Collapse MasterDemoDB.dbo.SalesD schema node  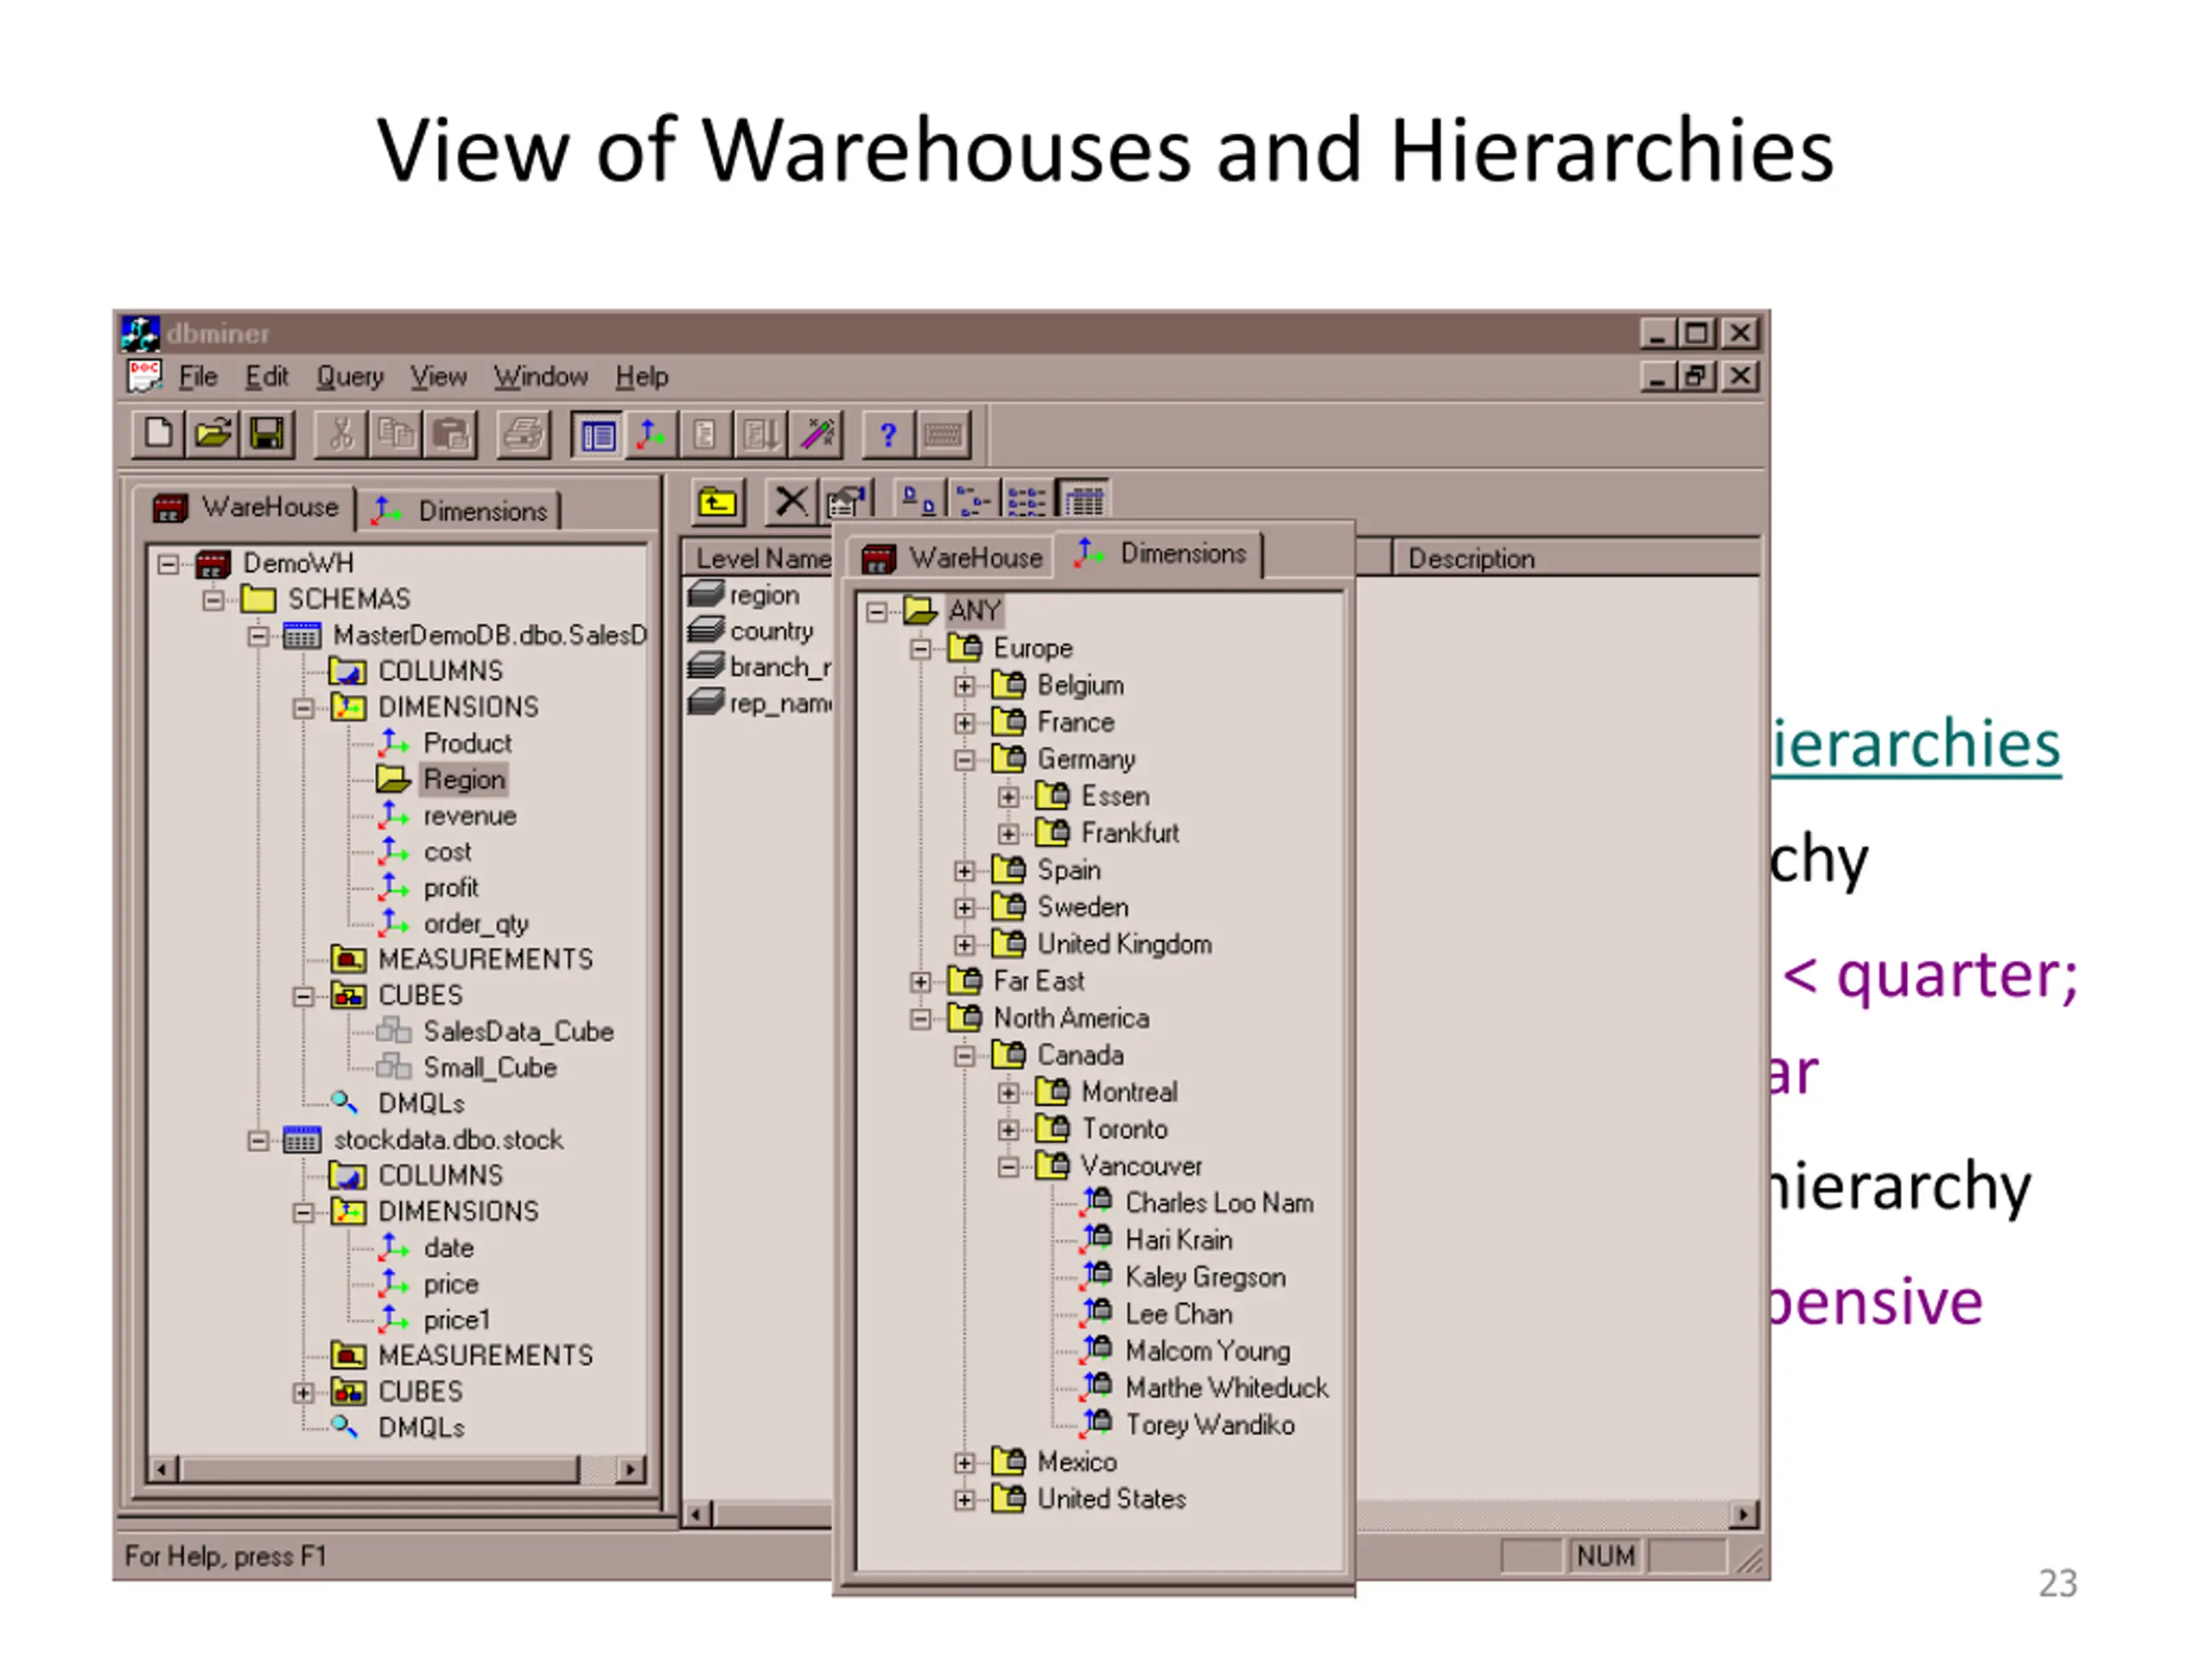pos(258,636)
